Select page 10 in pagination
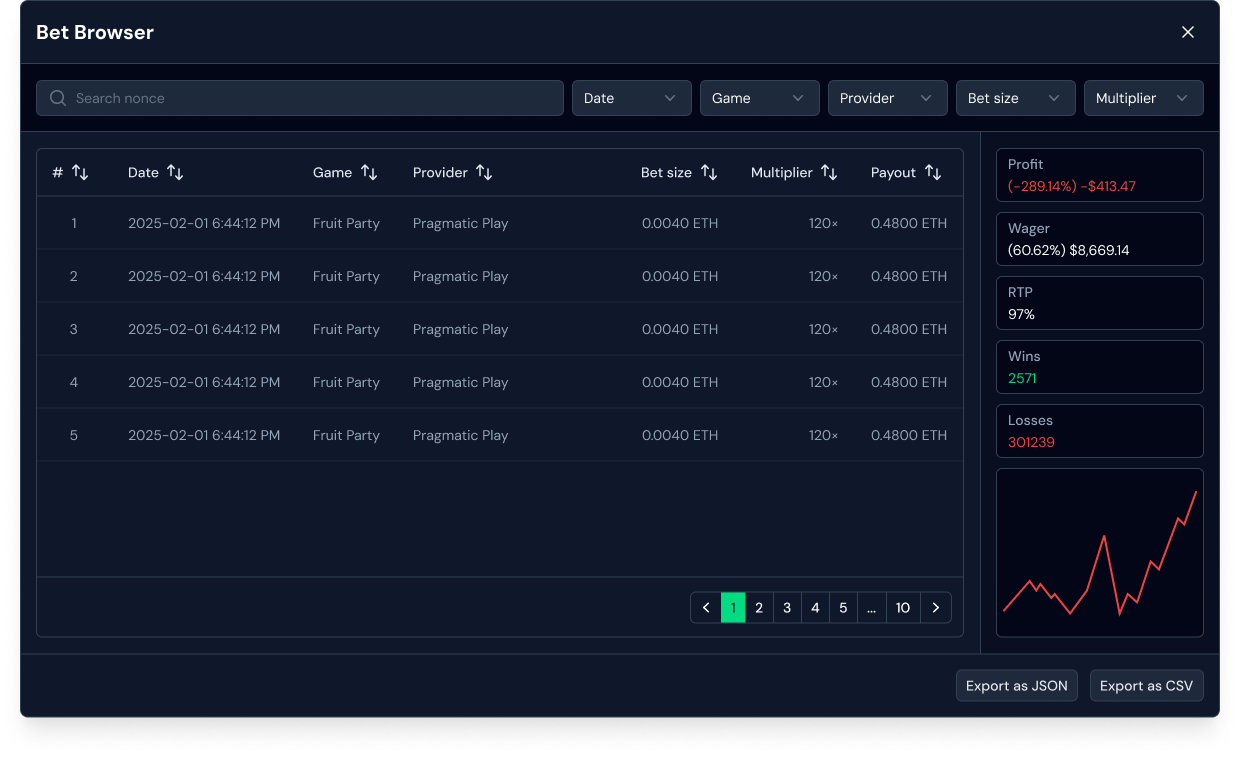 coord(903,608)
